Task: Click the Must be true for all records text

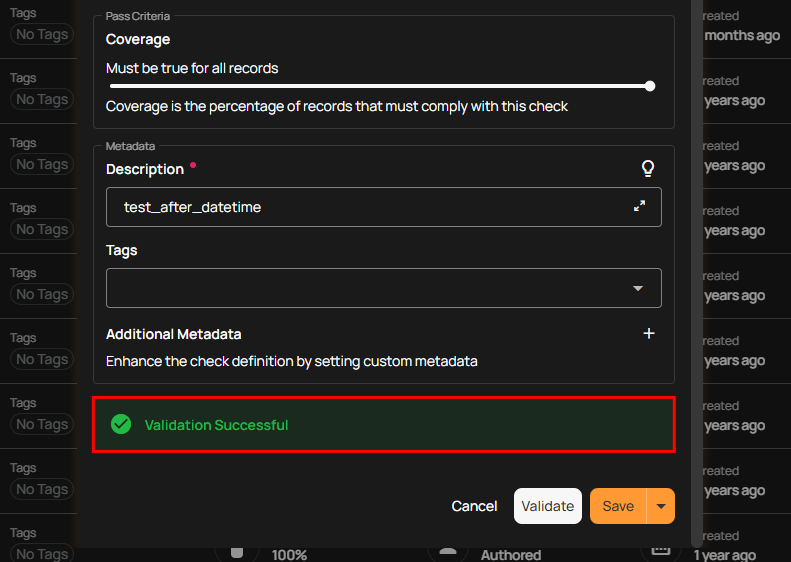Action: pos(192,68)
